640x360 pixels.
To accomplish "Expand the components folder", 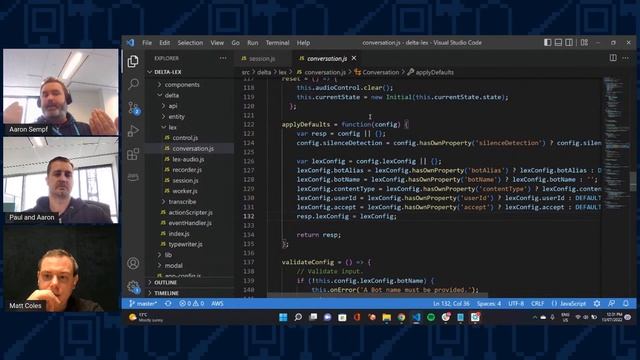I will (182, 84).
